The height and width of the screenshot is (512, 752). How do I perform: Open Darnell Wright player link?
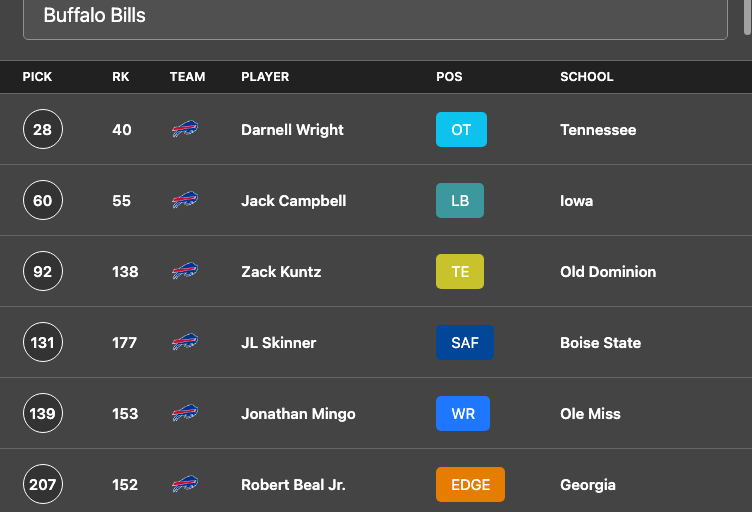[x=292, y=130]
